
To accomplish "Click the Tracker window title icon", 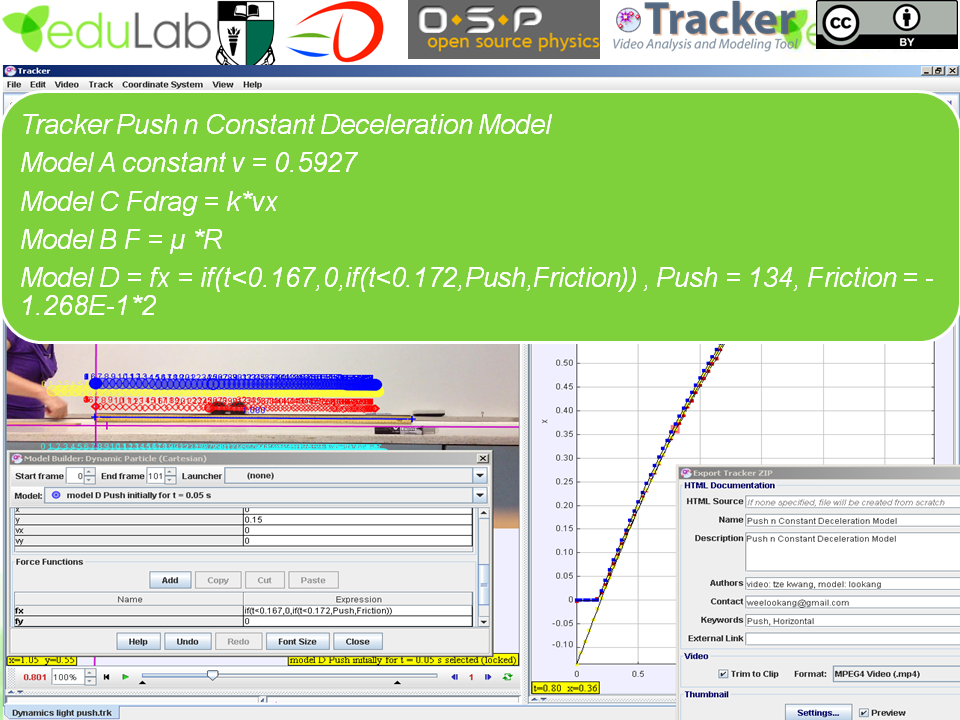I will 10,70.
